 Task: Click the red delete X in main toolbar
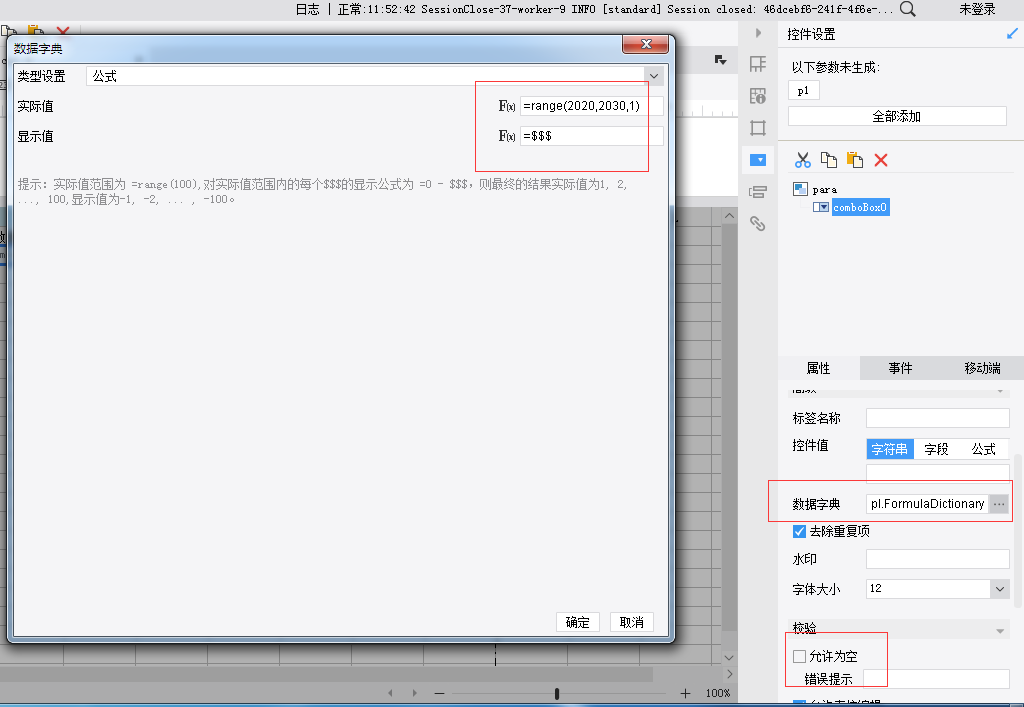[63, 31]
